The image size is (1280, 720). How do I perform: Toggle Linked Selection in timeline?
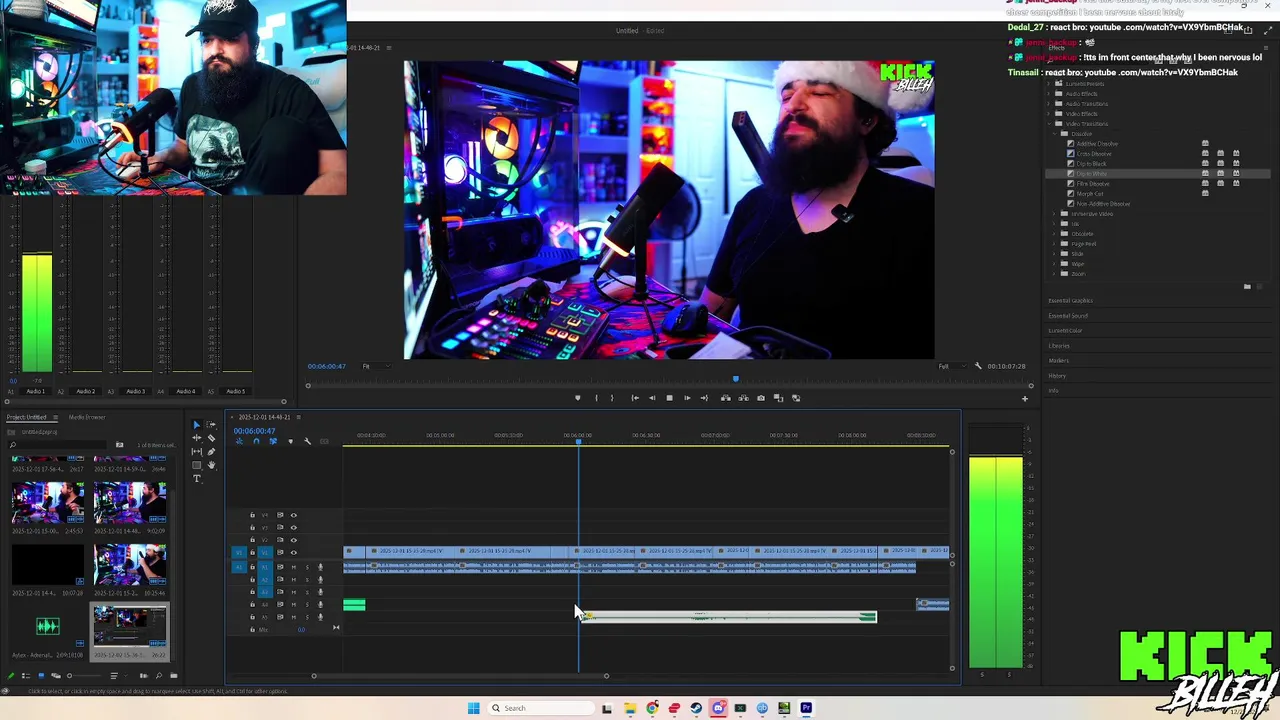[273, 441]
